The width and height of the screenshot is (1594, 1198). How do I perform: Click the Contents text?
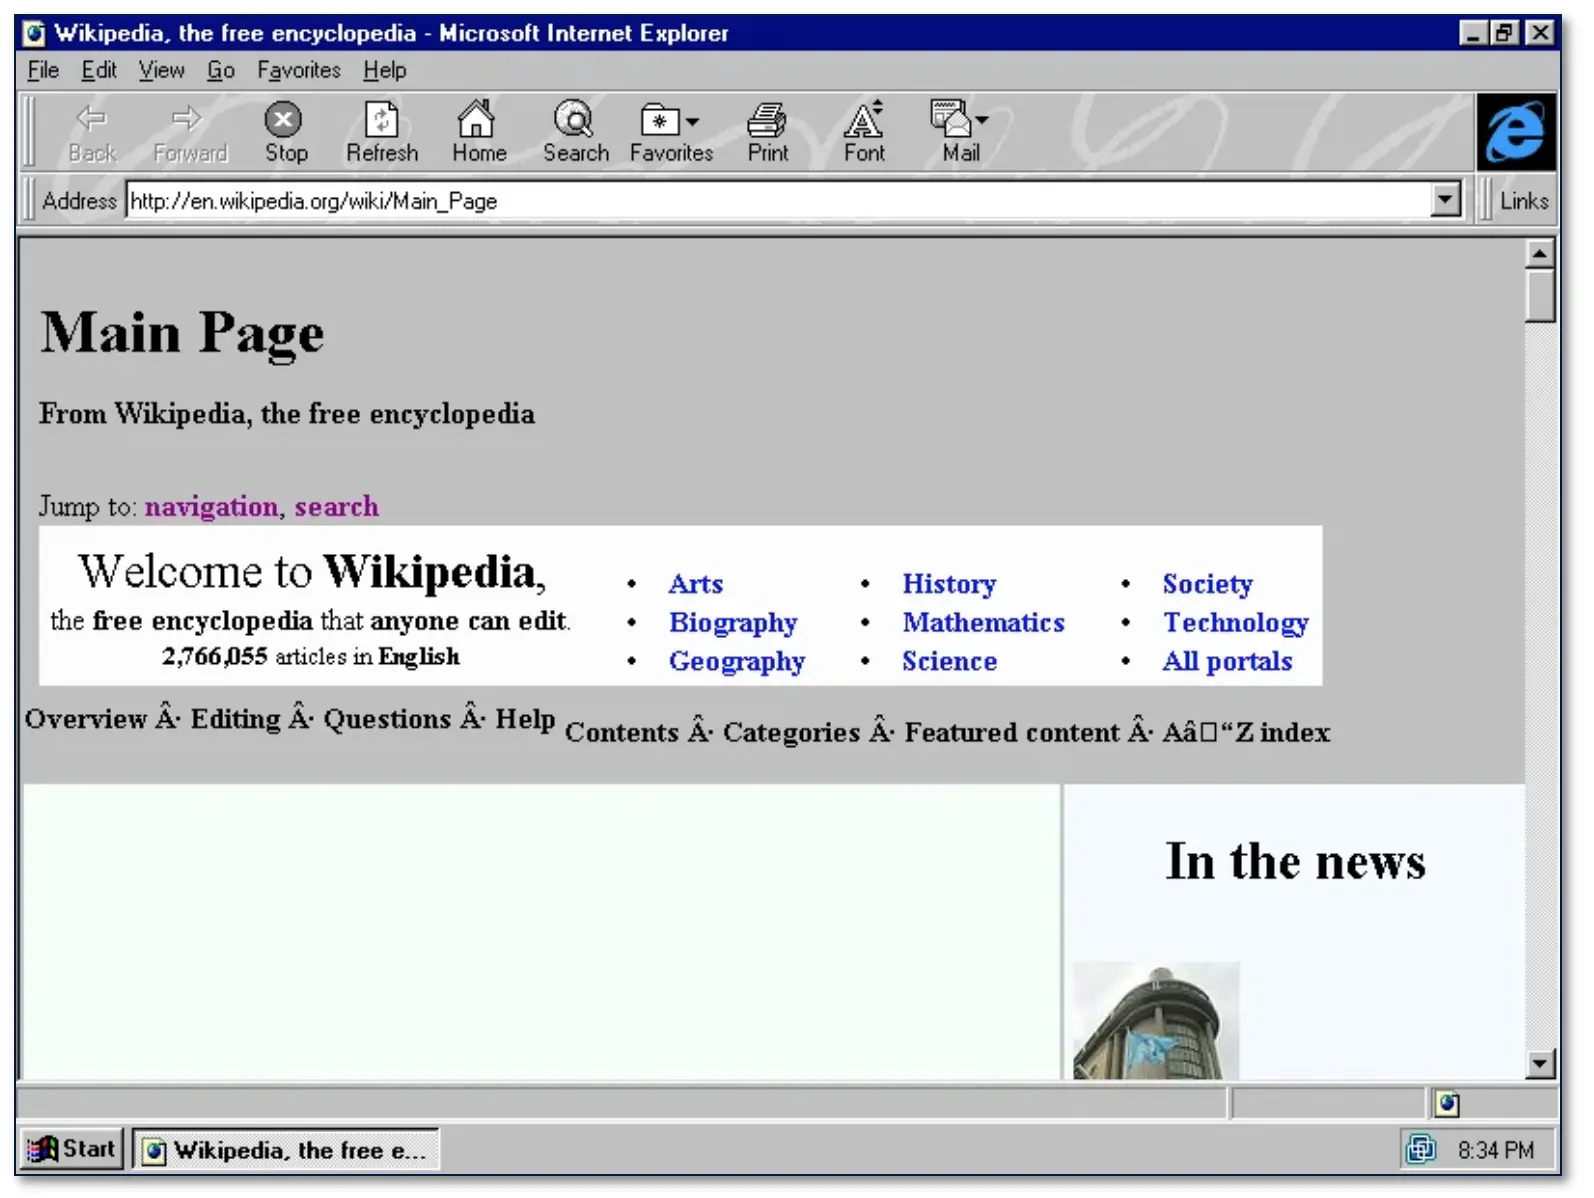click(x=622, y=732)
